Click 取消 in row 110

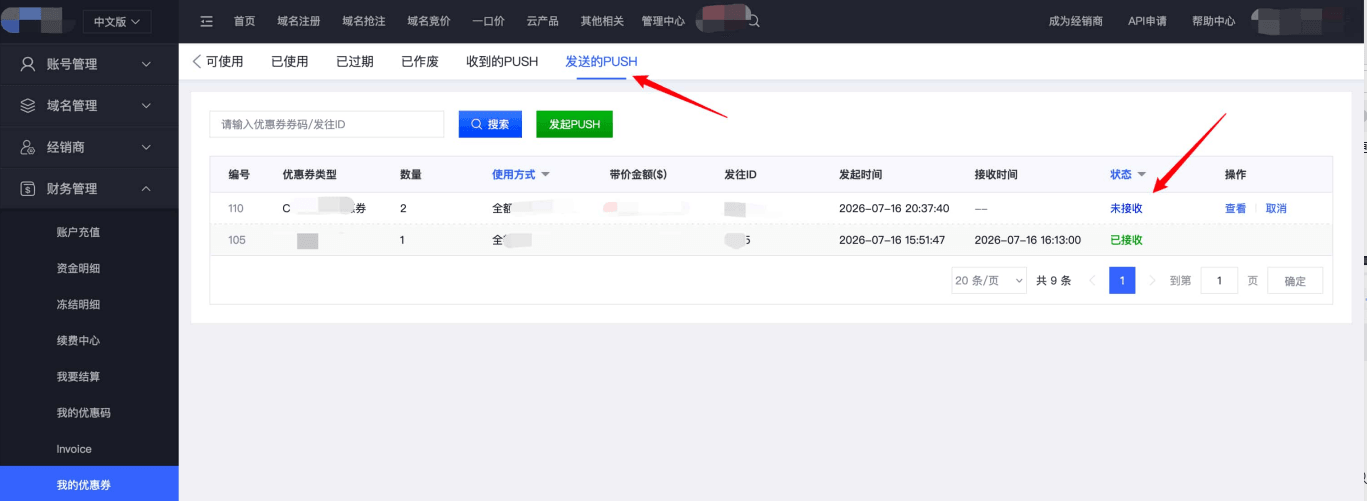click(x=1276, y=208)
